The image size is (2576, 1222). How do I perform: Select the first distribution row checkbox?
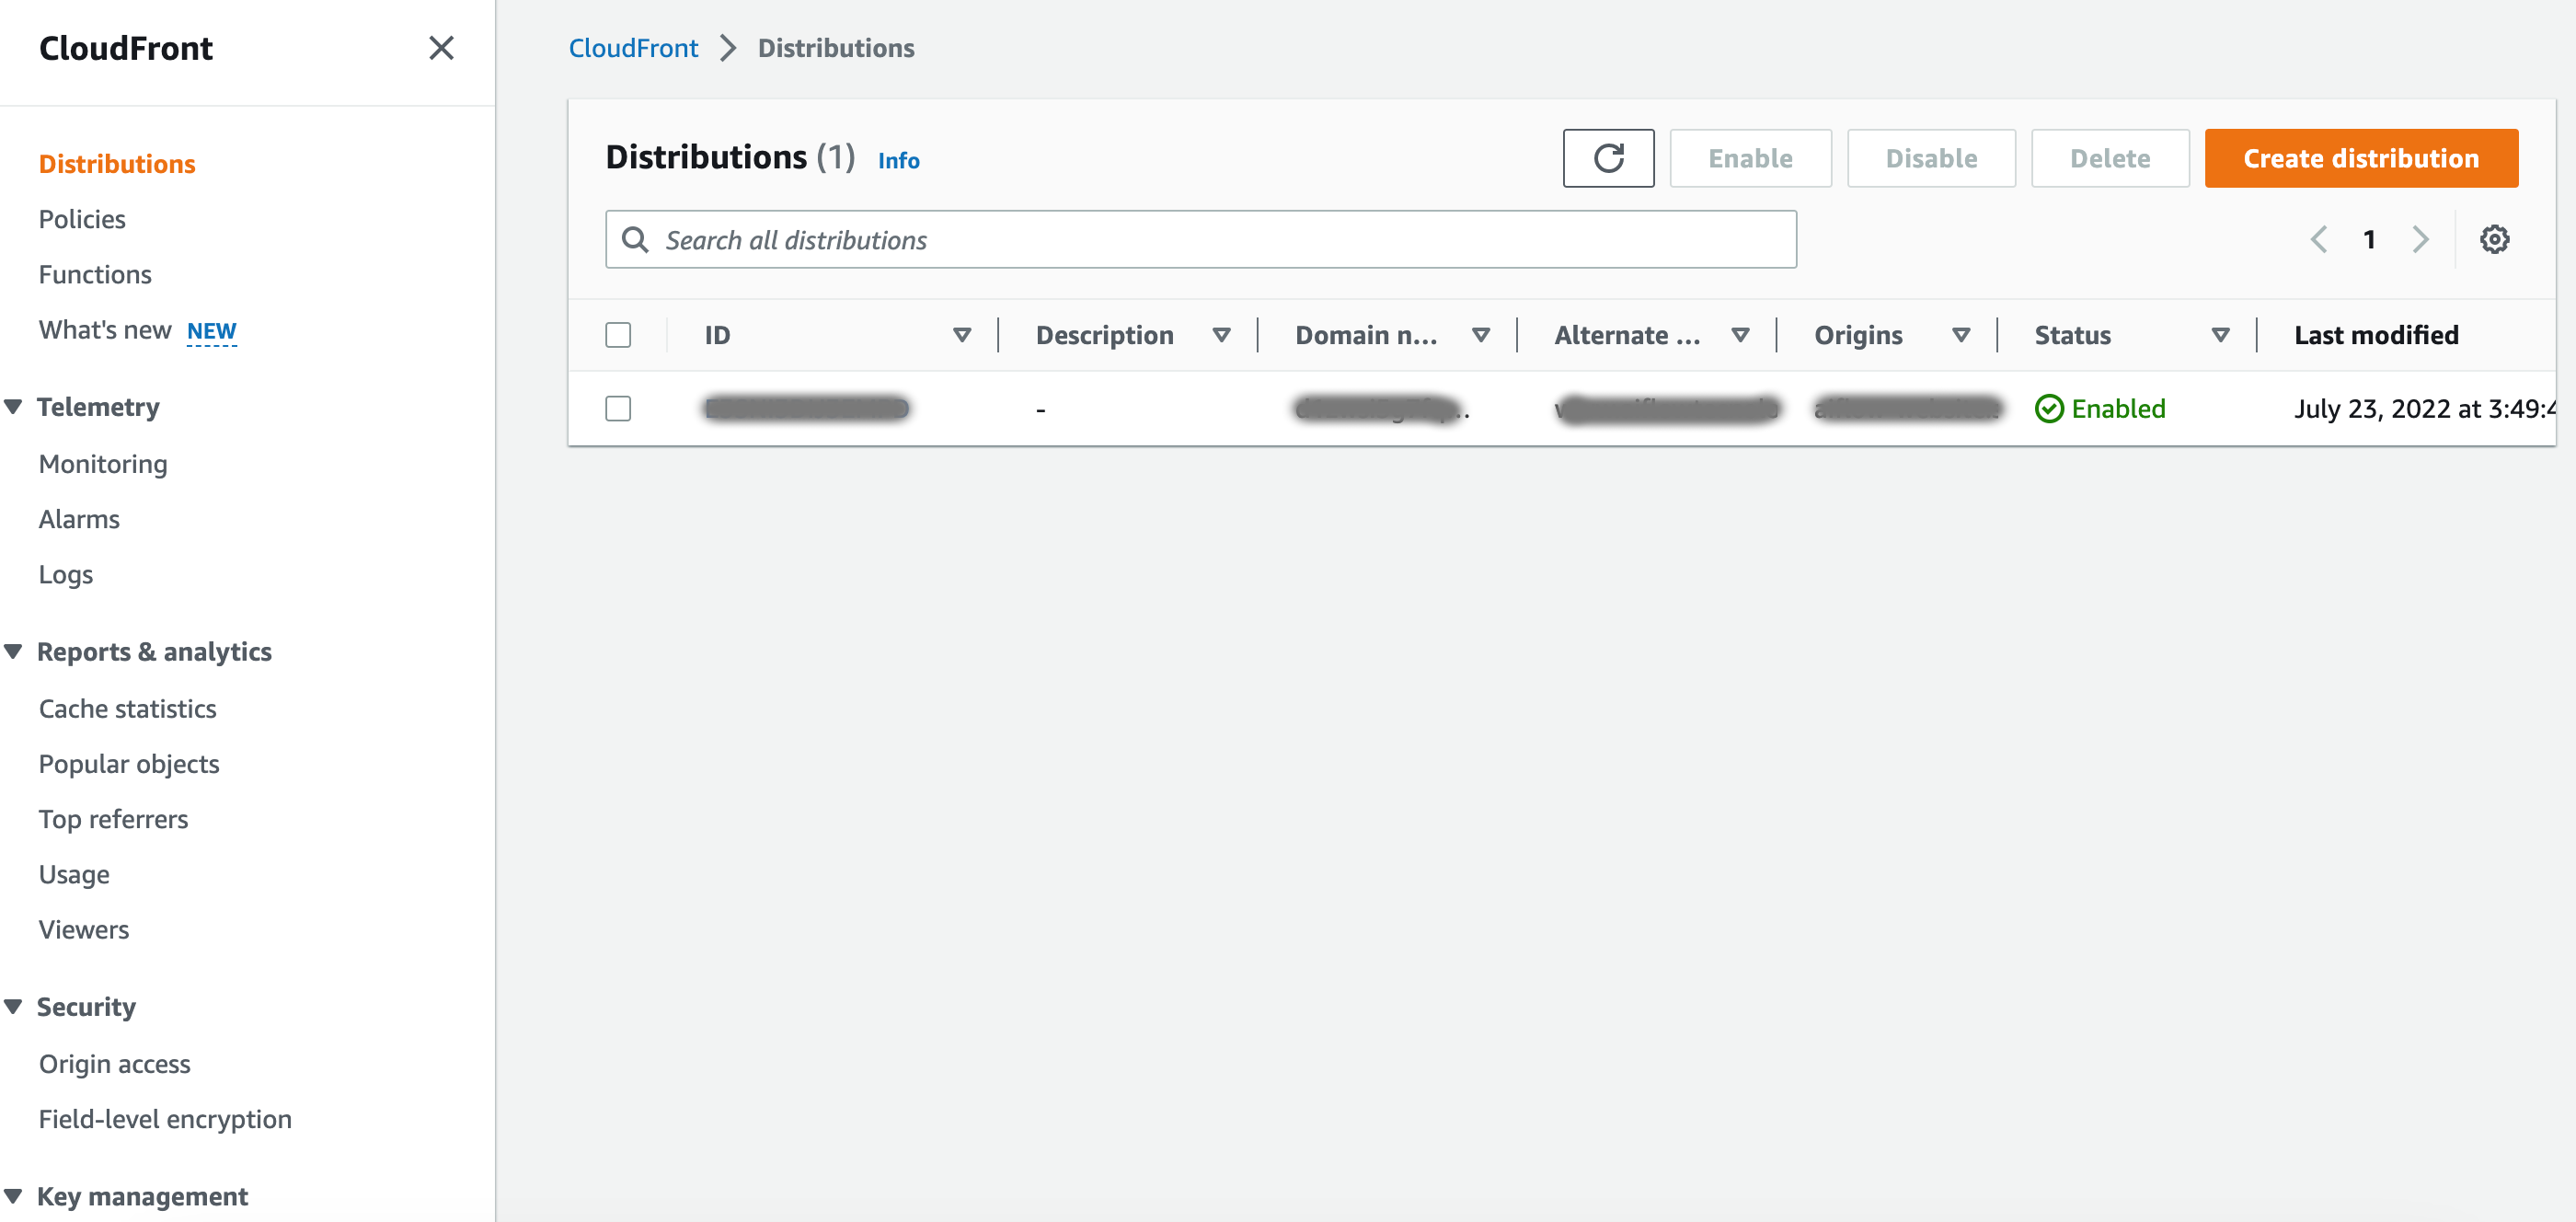(618, 408)
